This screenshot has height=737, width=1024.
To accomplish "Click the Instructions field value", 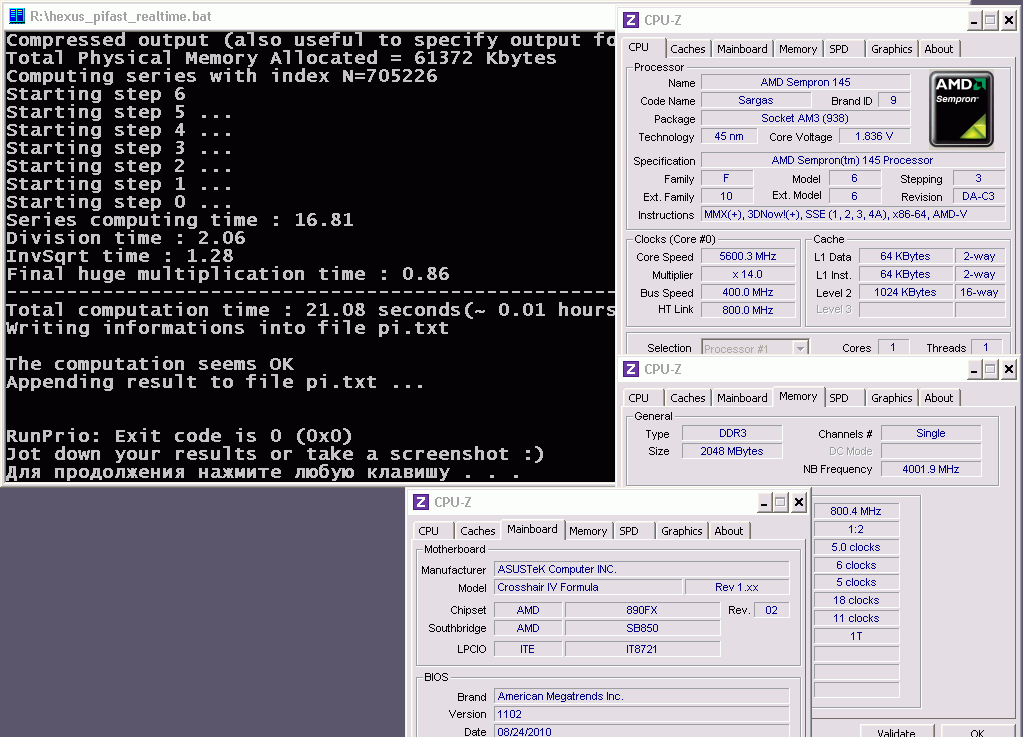I will coord(852,214).
